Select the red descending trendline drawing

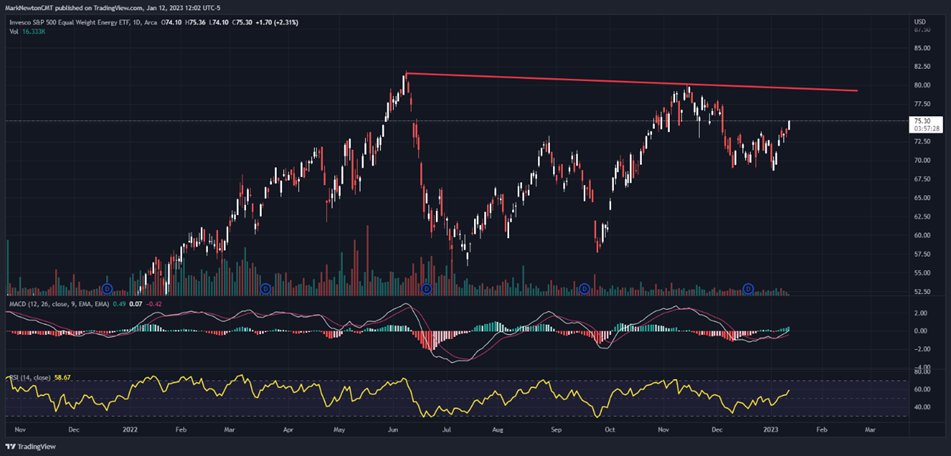[630, 82]
